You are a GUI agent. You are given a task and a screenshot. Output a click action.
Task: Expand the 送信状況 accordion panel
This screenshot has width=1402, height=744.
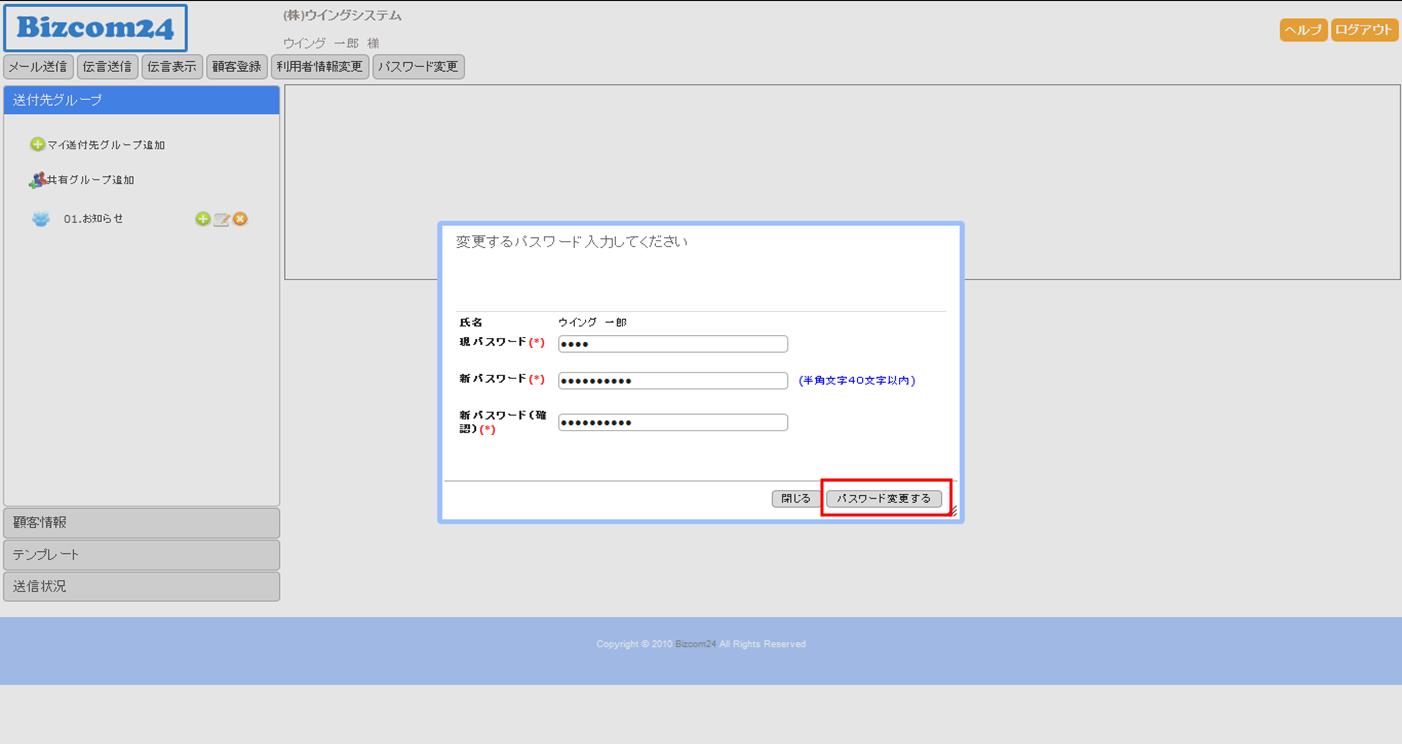[141, 586]
